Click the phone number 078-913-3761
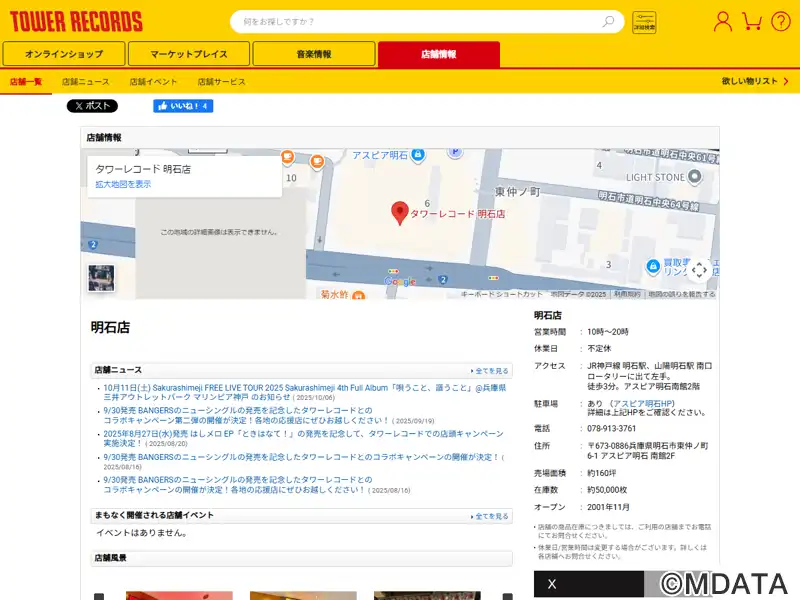The width and height of the screenshot is (800, 600). pyautogui.click(x=611, y=429)
